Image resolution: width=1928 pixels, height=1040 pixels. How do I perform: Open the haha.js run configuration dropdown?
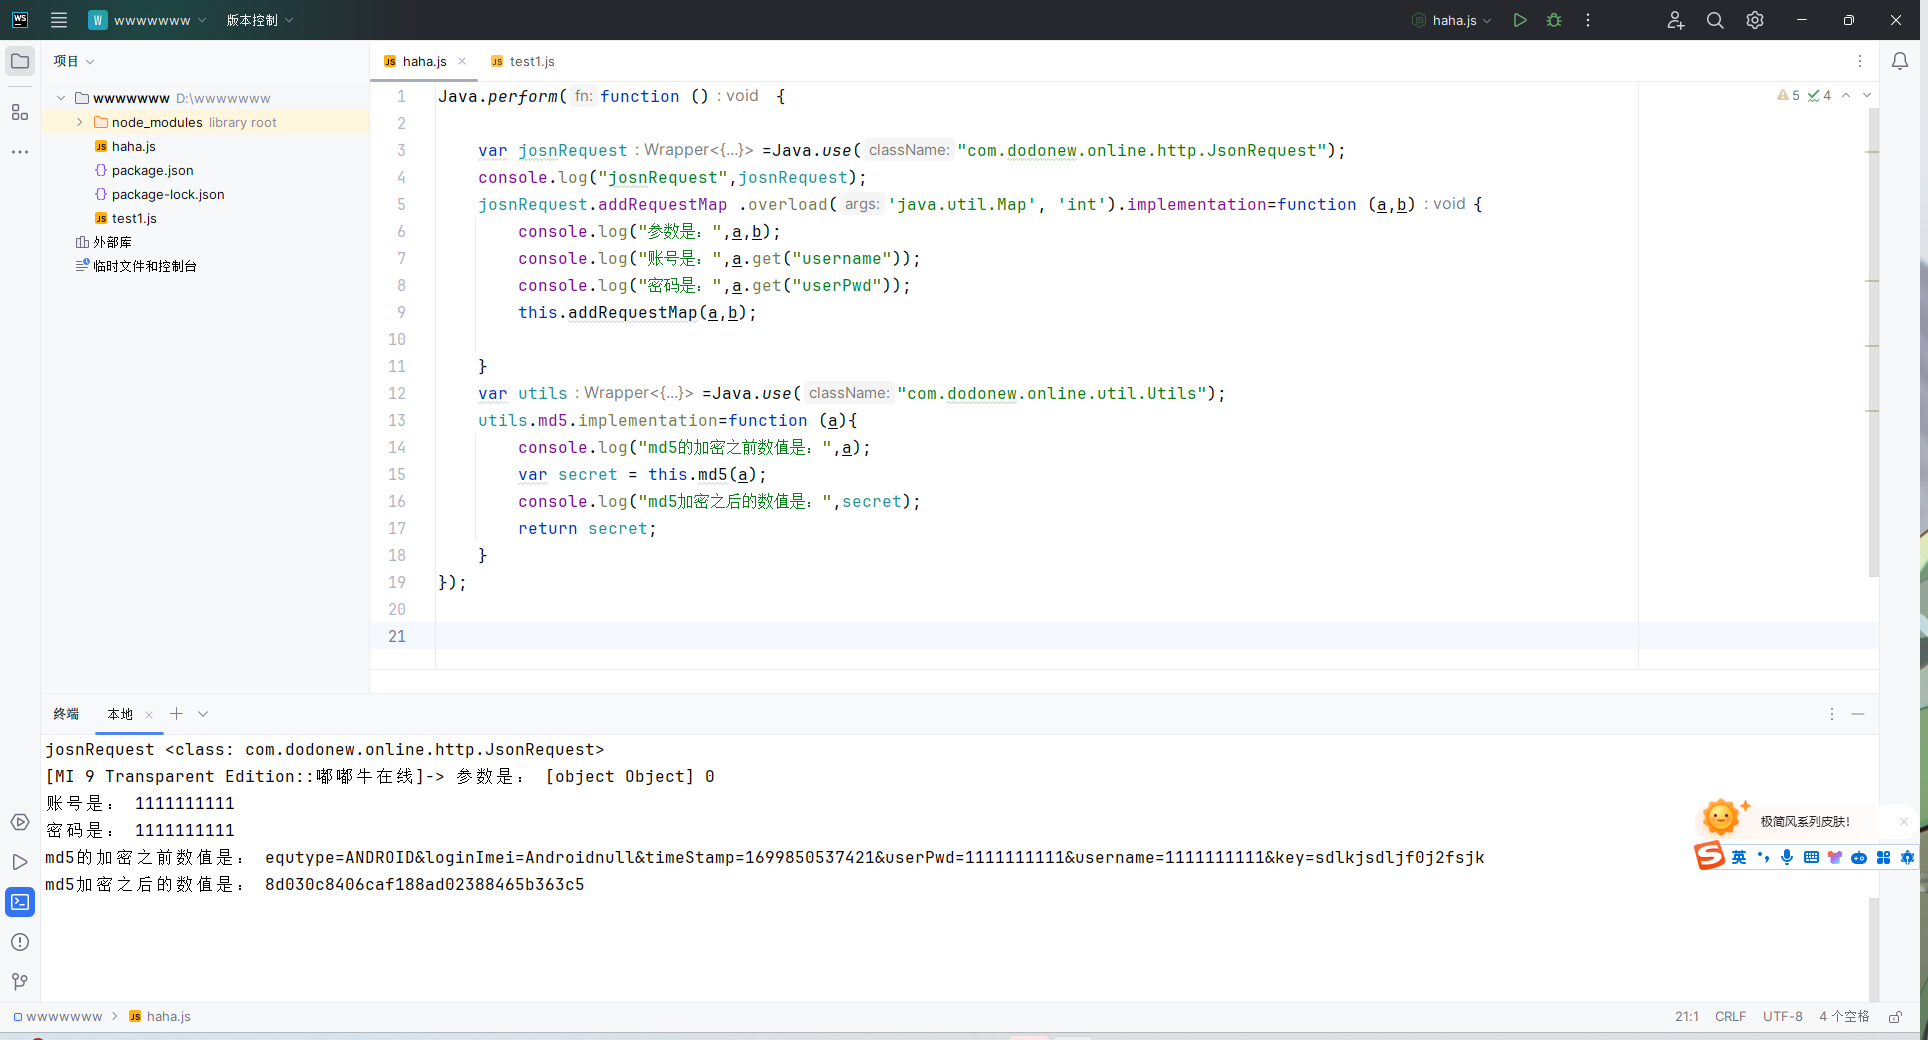pyautogui.click(x=1451, y=20)
